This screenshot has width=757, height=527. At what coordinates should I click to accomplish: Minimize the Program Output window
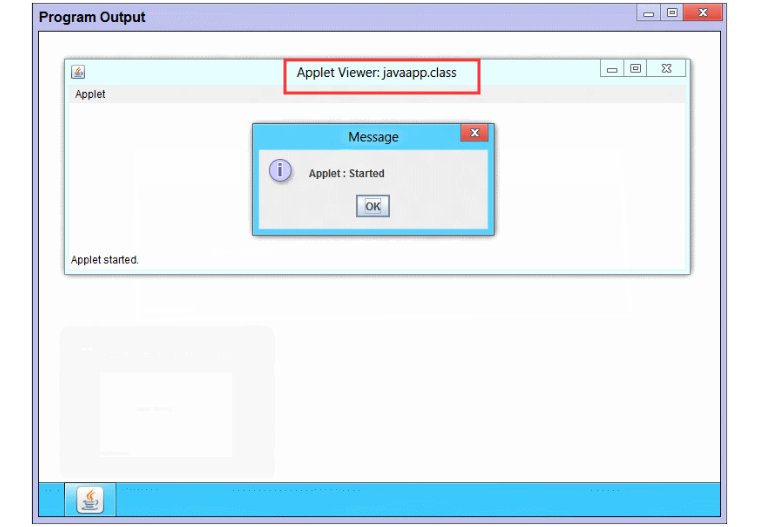tap(649, 14)
